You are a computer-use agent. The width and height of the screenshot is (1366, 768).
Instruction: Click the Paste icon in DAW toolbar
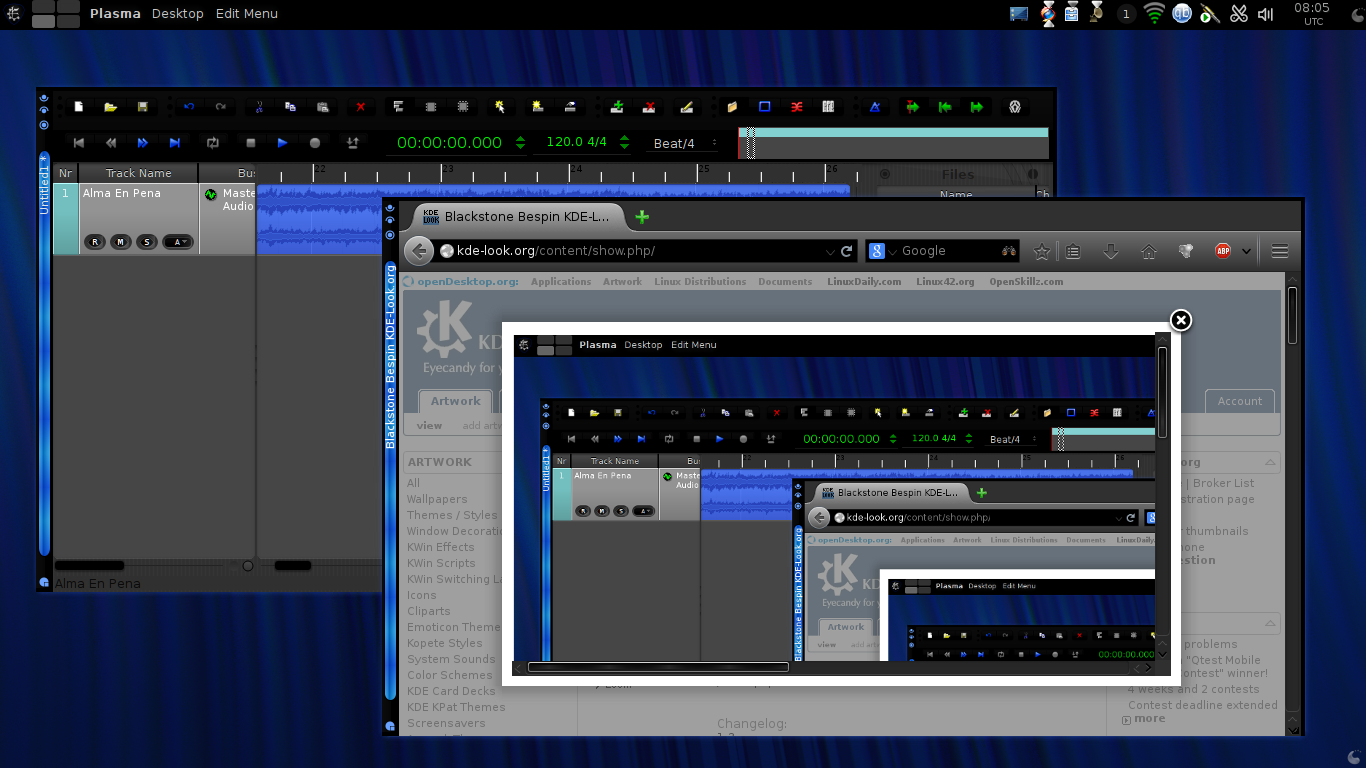click(x=322, y=107)
